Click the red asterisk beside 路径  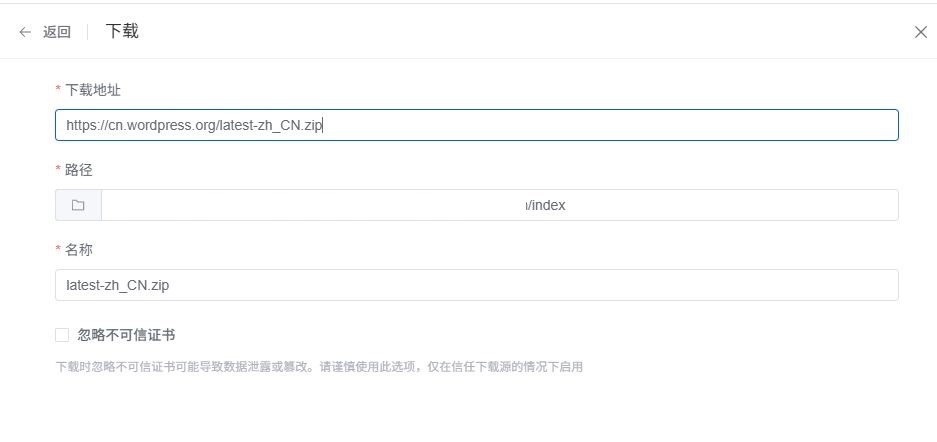point(59,170)
